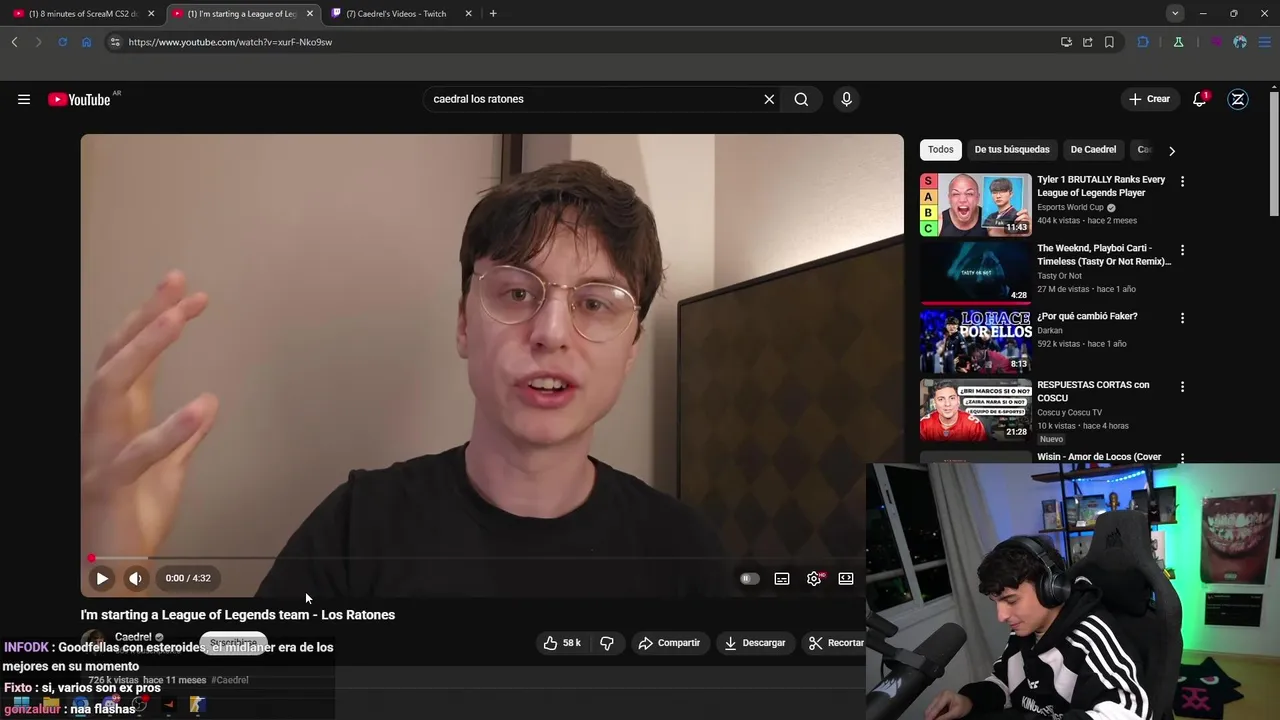Download the video via Descargar
The width and height of the screenshot is (1280, 720).
[755, 643]
